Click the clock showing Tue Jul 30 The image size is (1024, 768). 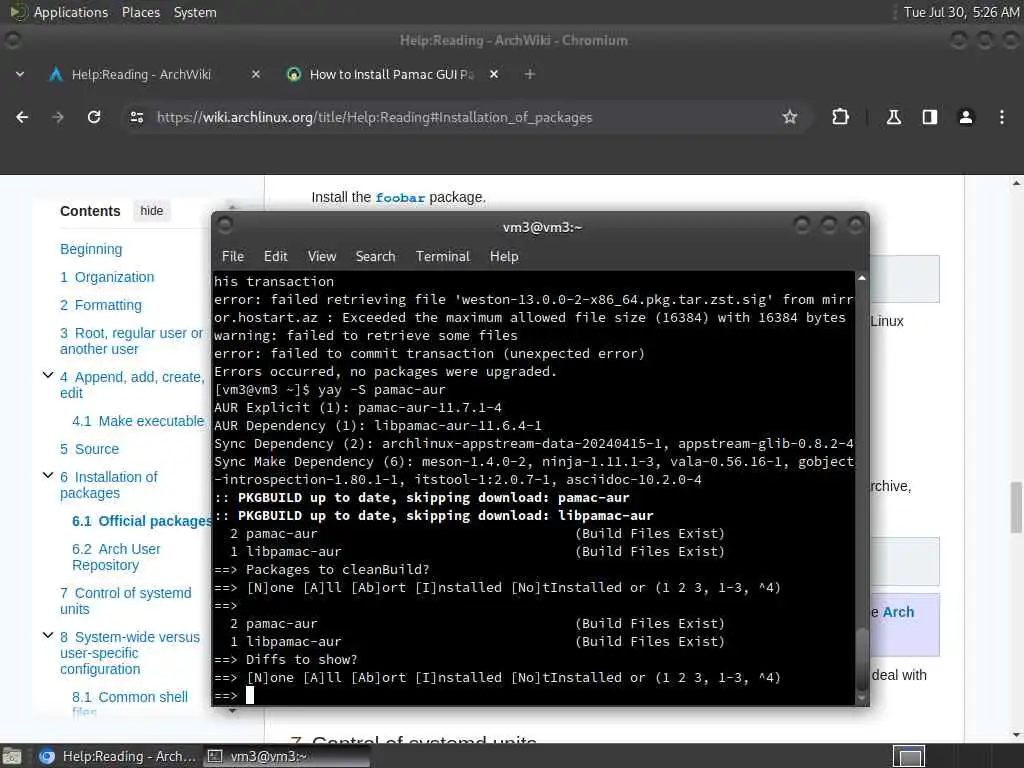961,12
